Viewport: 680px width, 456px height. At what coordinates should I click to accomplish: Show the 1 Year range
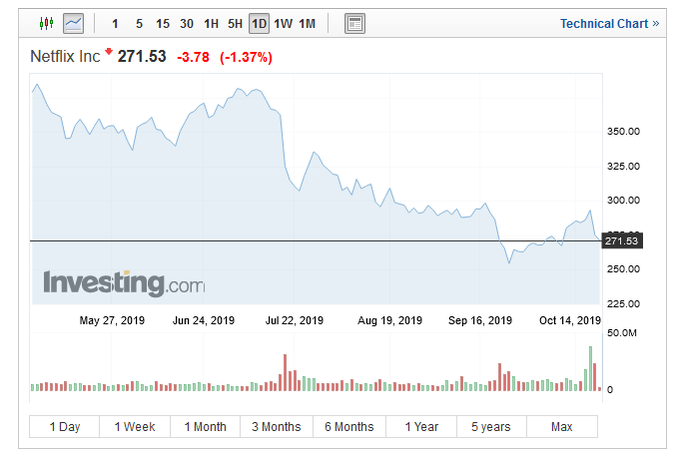(422, 426)
